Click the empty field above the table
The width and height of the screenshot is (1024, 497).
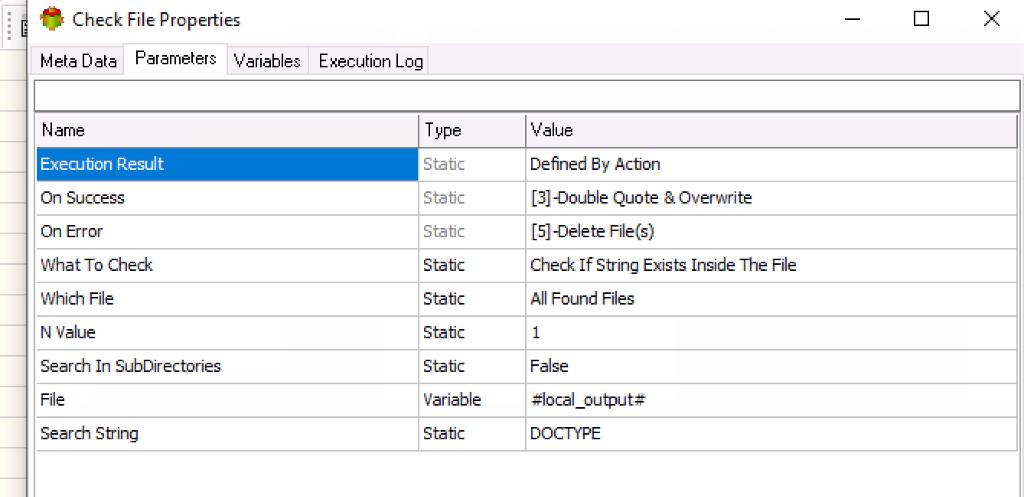tap(526, 95)
